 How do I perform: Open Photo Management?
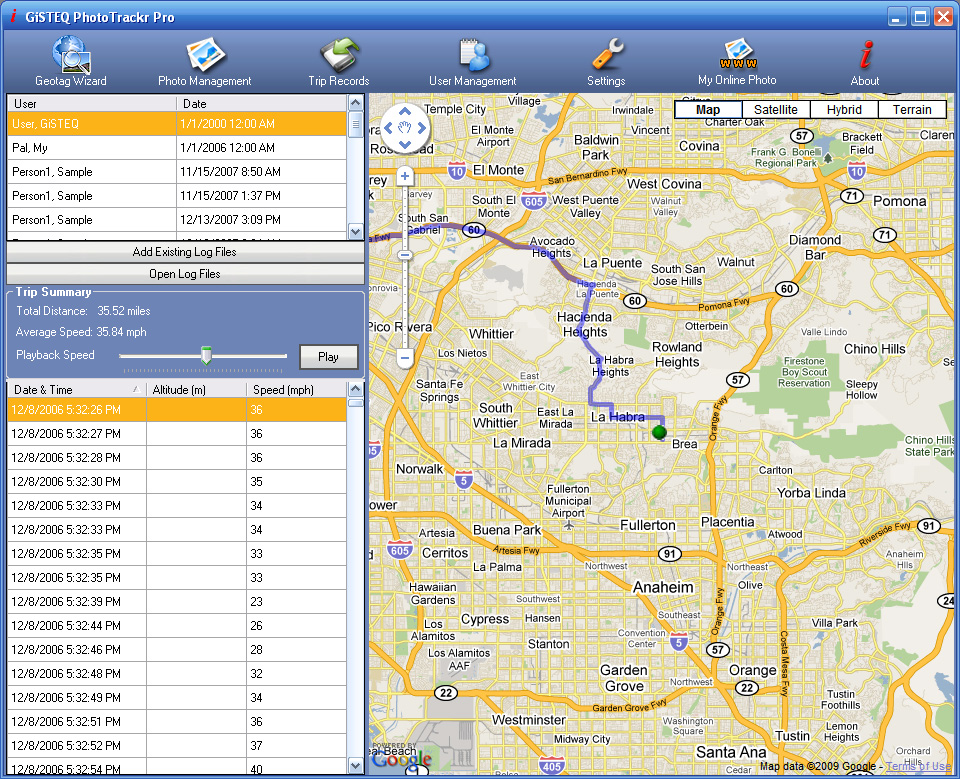[x=204, y=61]
